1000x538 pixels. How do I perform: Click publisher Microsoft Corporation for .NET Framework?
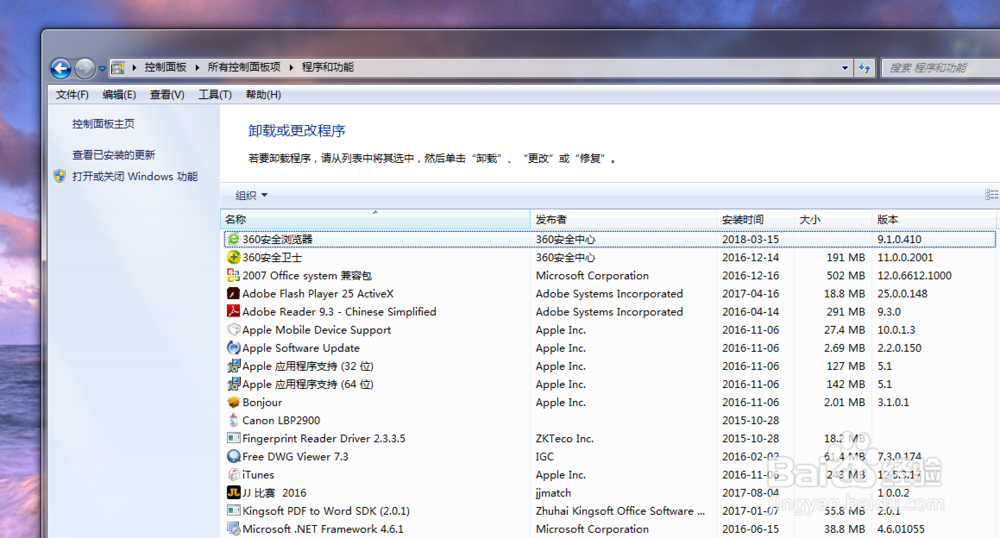(x=592, y=529)
